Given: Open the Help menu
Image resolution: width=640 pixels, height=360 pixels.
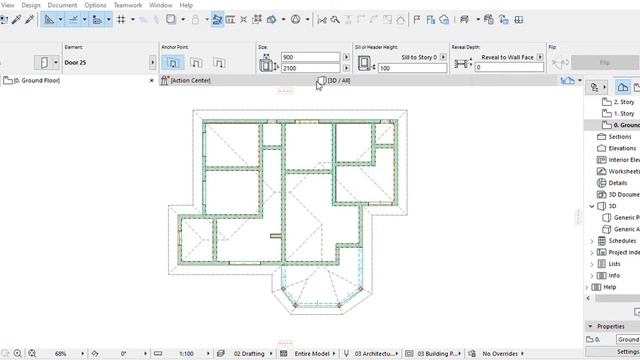Looking at the screenshot, I should (x=186, y=5).
